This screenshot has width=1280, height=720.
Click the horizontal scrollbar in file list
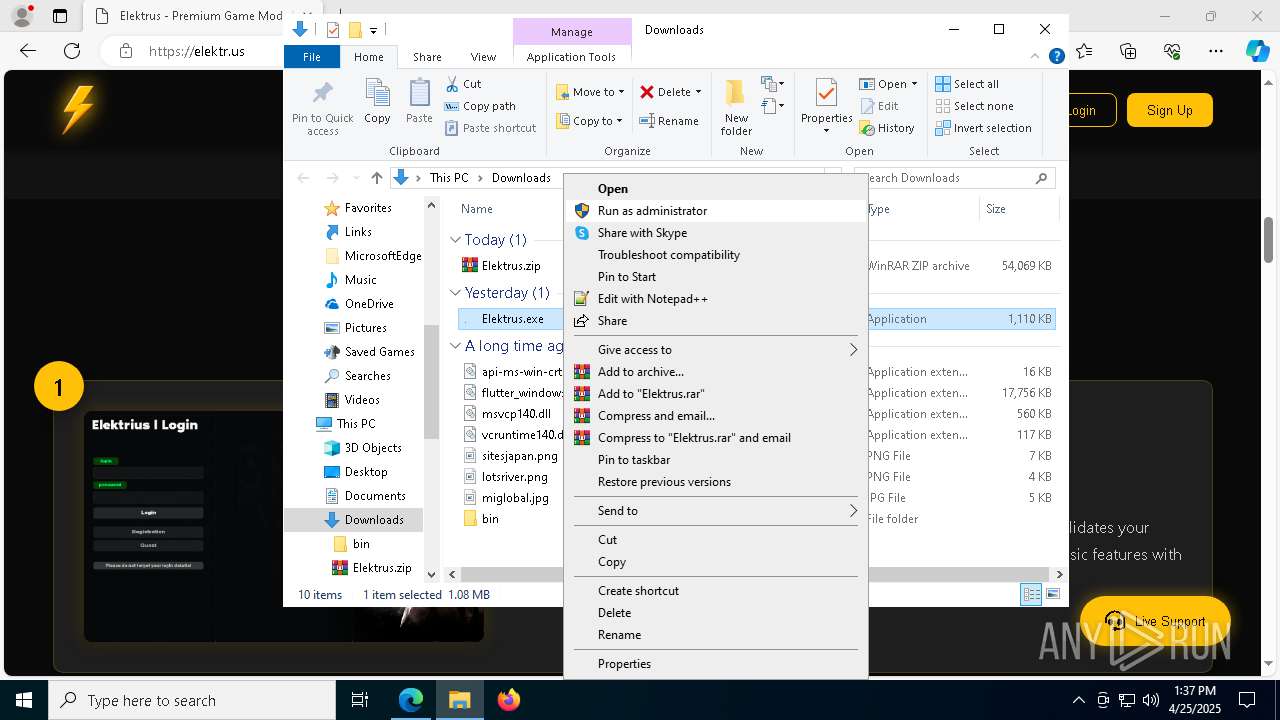(x=757, y=575)
